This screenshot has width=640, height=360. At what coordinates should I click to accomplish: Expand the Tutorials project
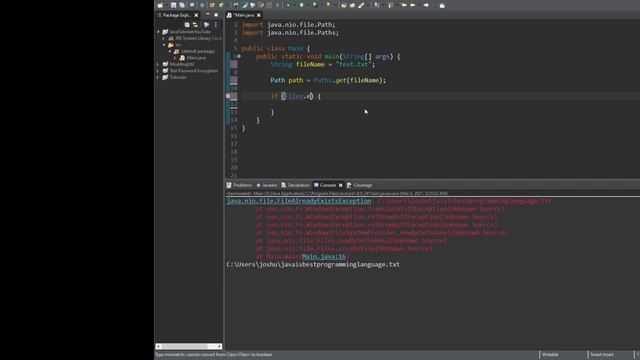click(158, 77)
